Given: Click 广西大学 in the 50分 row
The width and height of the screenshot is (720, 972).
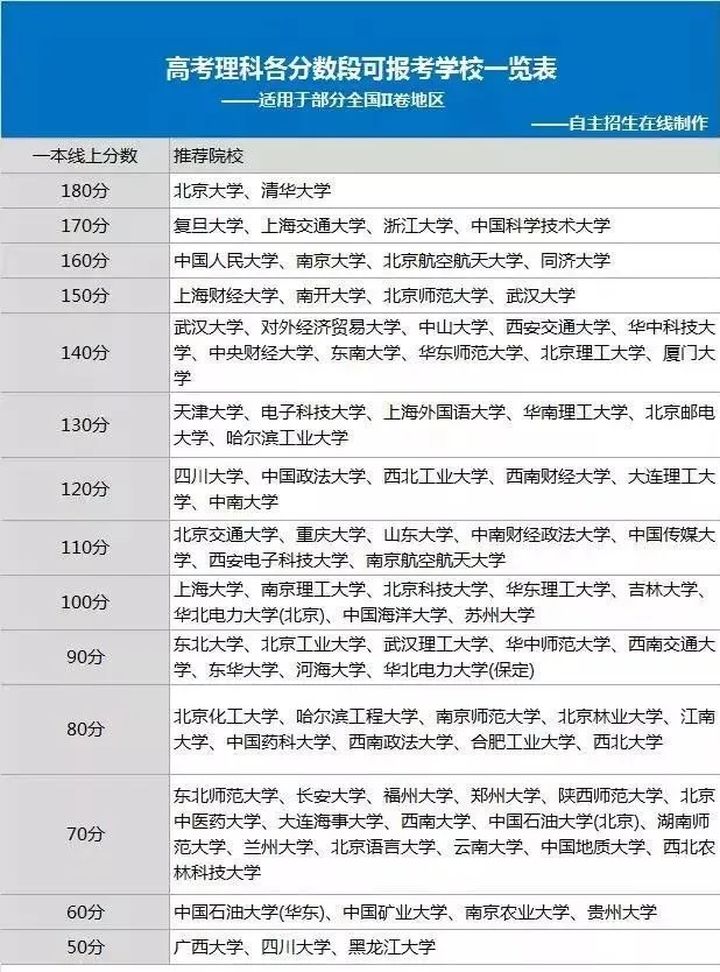Looking at the screenshot, I should tap(208, 947).
